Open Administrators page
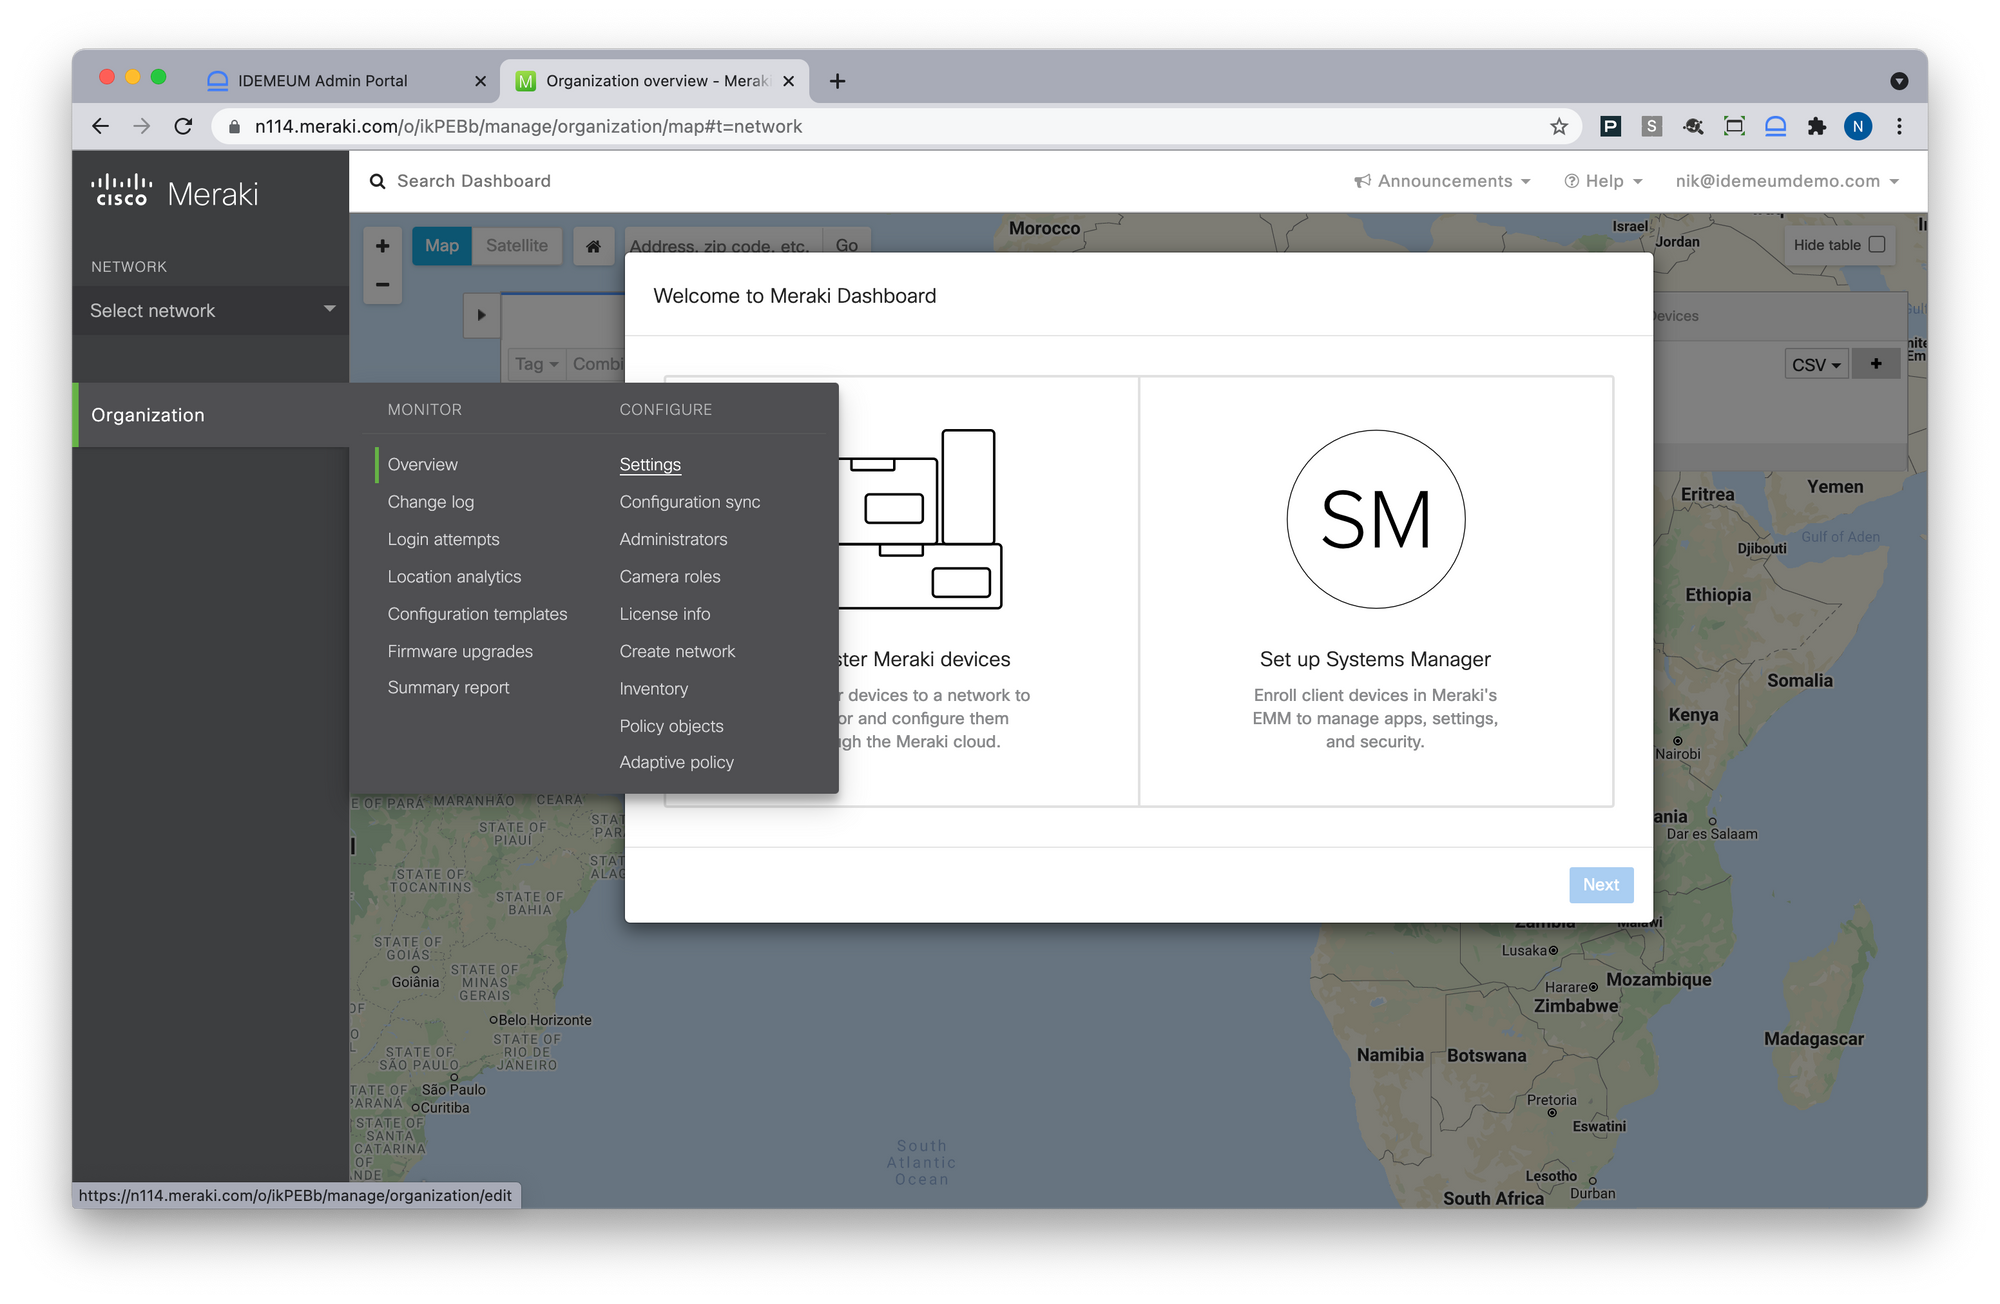 [673, 539]
